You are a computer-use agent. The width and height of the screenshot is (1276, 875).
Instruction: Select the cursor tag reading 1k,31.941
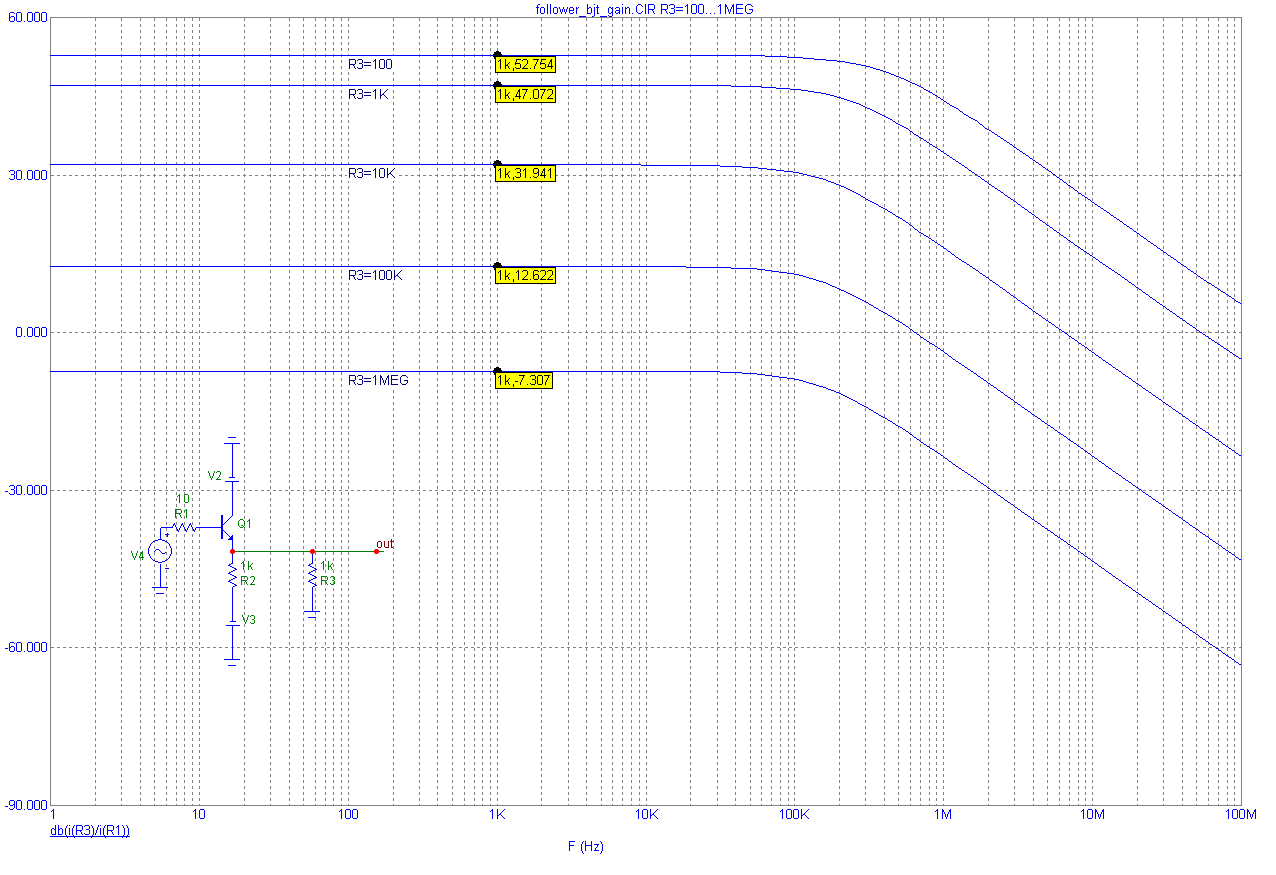pos(525,173)
